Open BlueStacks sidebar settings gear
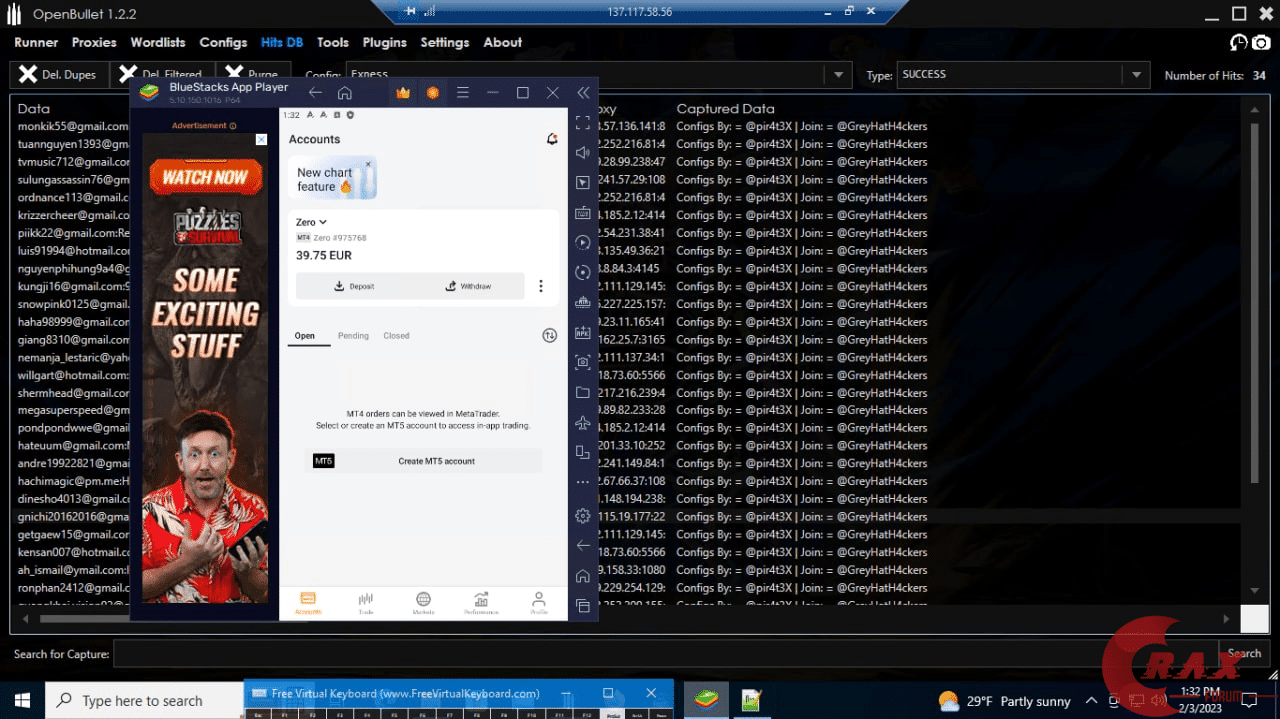 tap(583, 516)
